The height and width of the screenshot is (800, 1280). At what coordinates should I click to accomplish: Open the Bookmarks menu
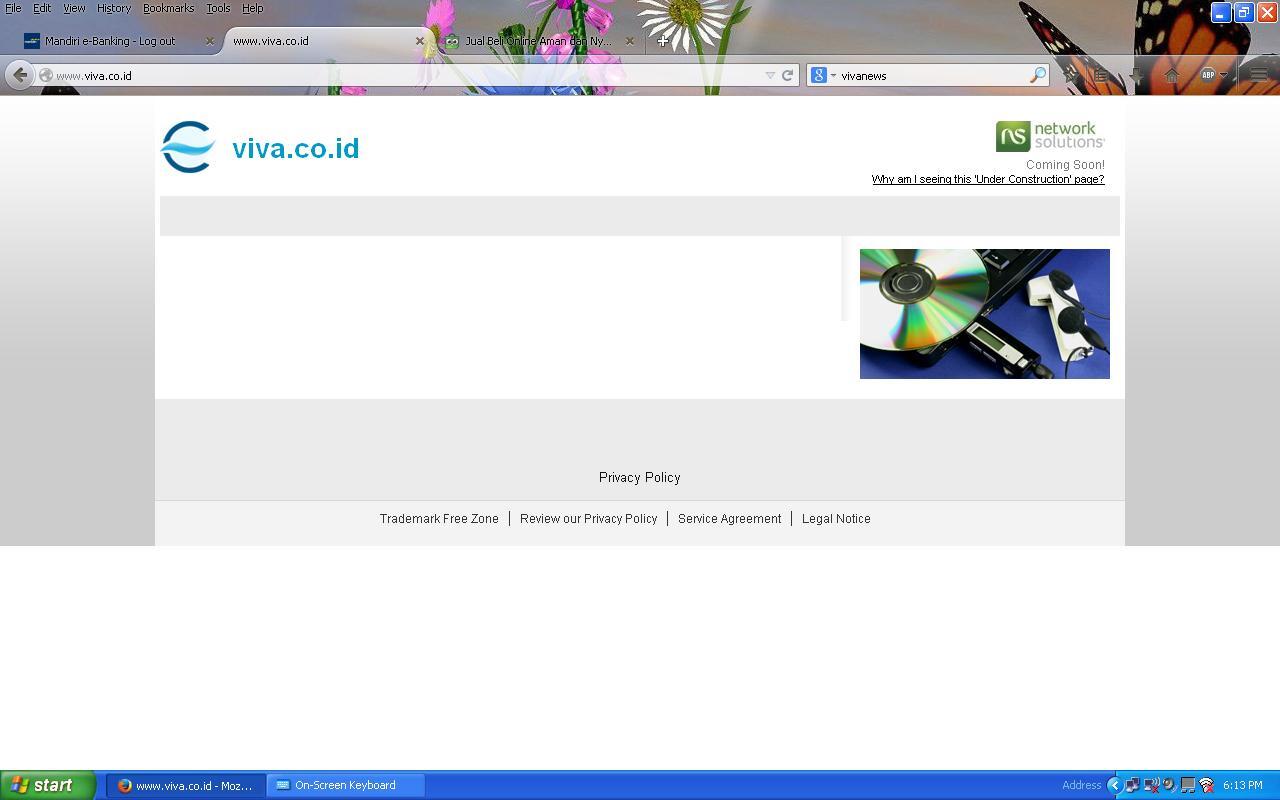[168, 8]
